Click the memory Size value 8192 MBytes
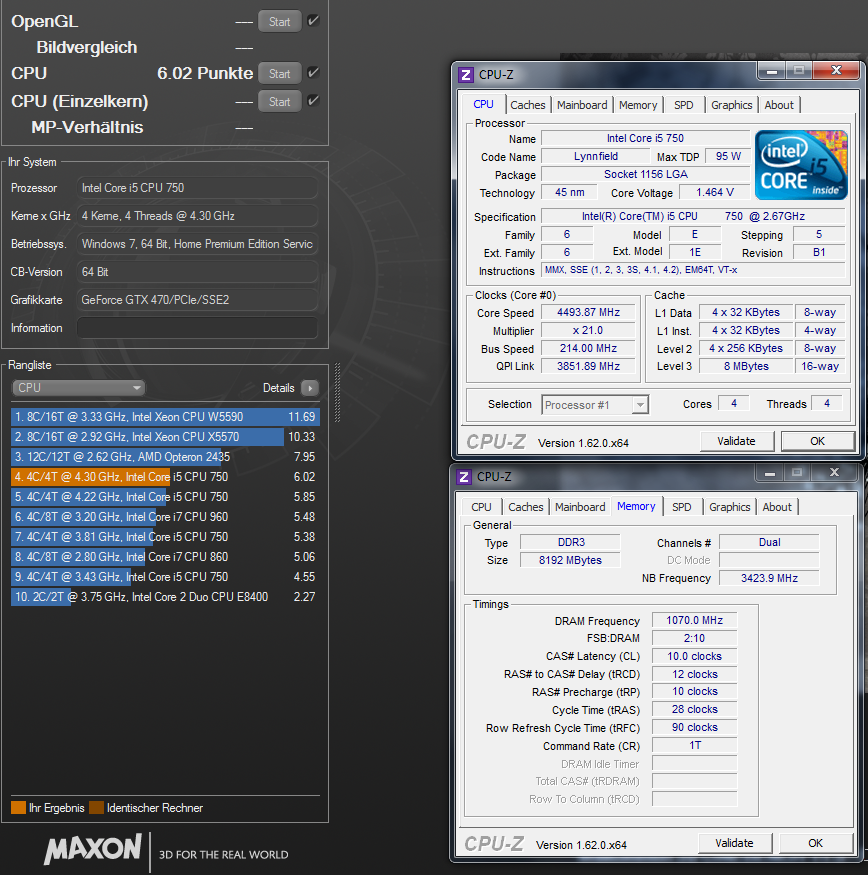Image resolution: width=868 pixels, height=875 pixels. 570,560
